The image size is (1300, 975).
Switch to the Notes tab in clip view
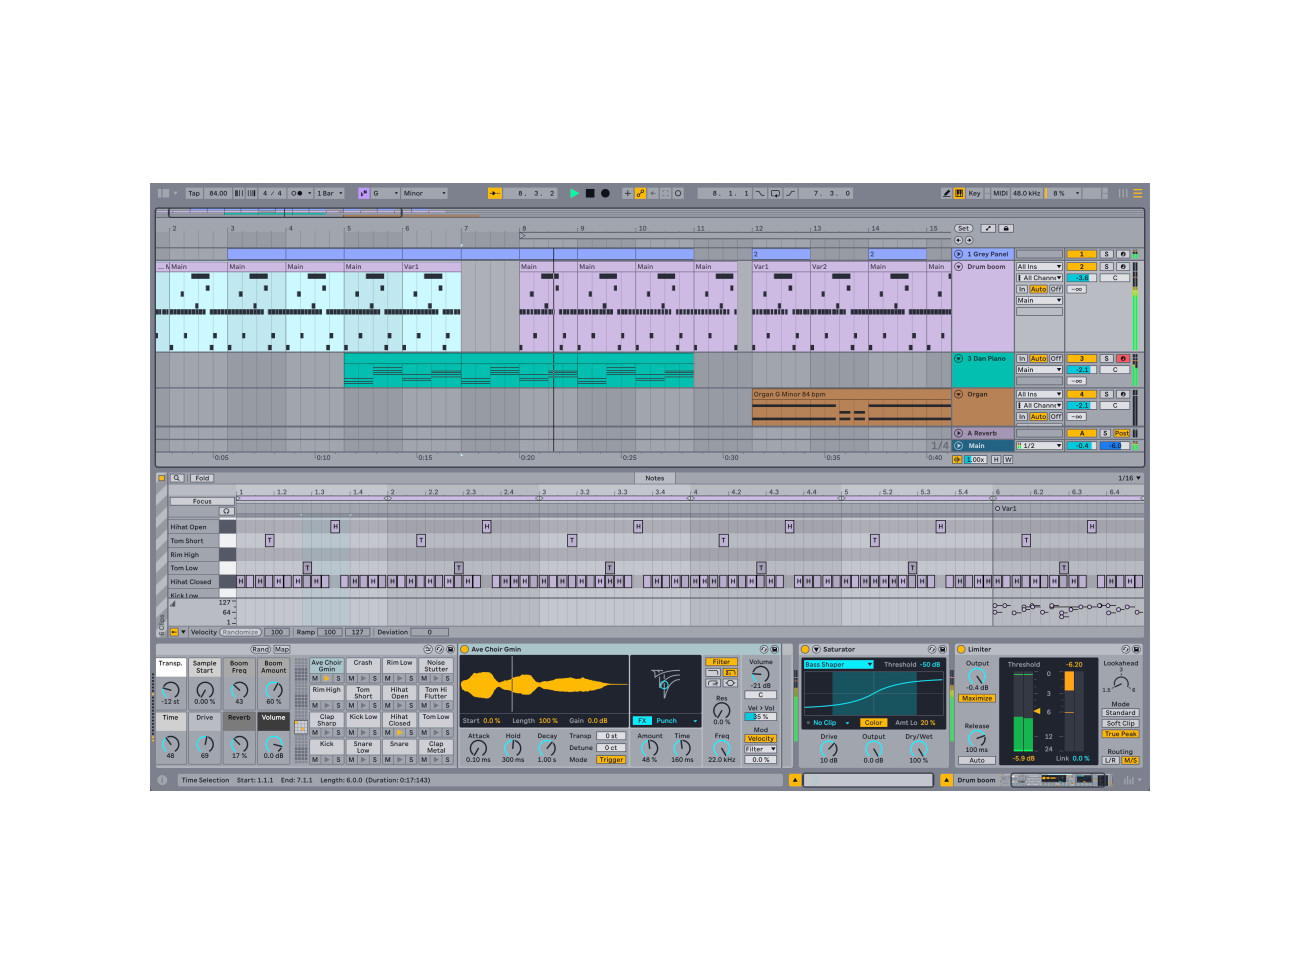655,477
